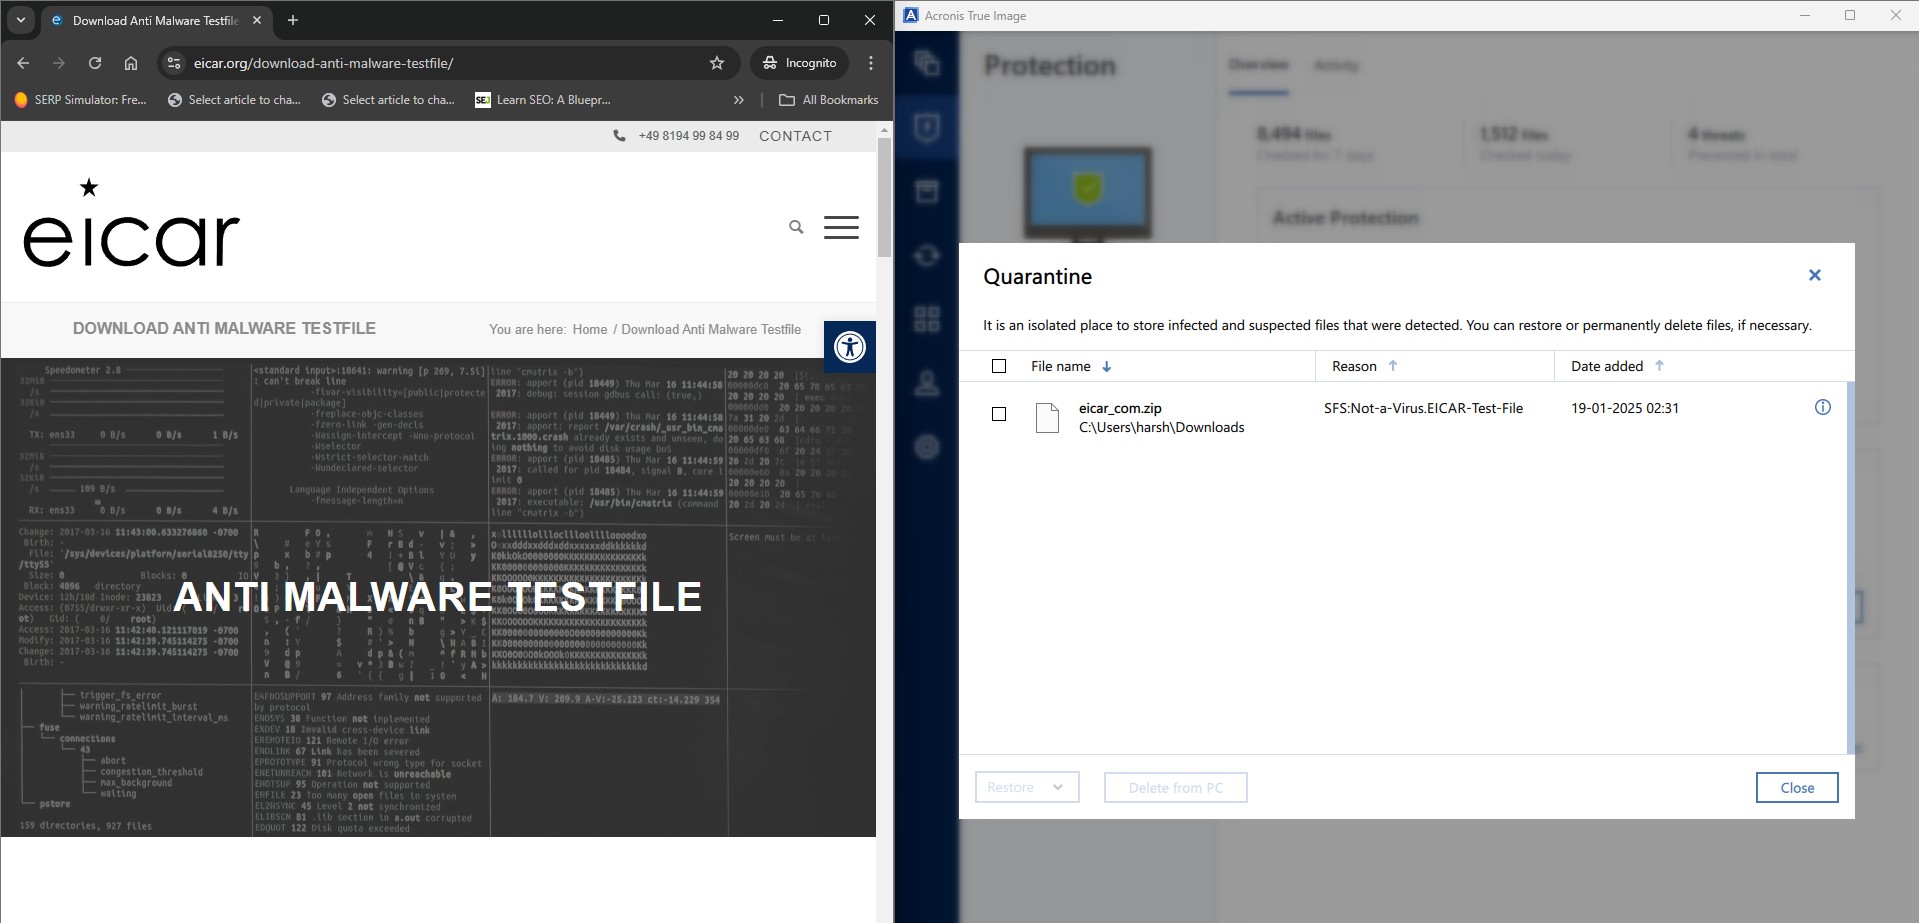The image size is (1919, 923).
Task: Switch to Overview tab in Acronis
Action: point(1258,65)
